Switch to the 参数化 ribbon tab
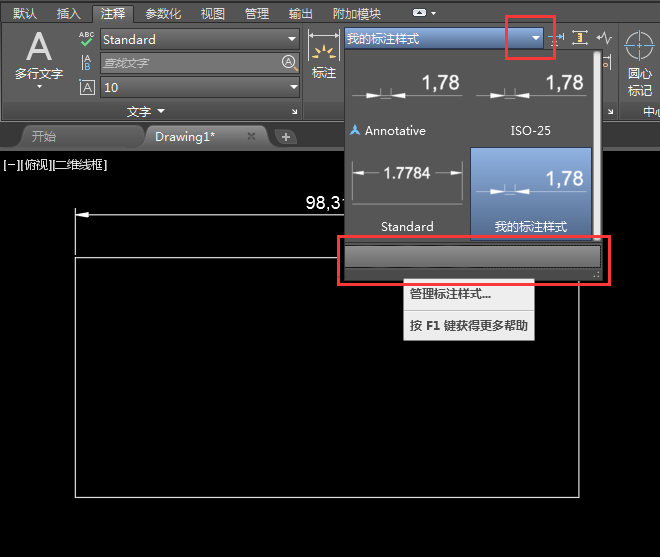 [163, 13]
